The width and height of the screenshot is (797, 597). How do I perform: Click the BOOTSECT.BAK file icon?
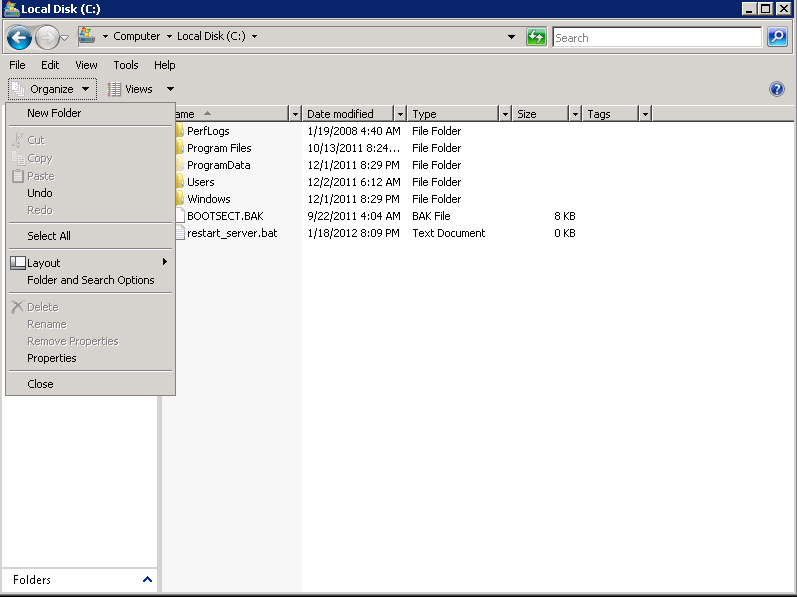coord(179,216)
